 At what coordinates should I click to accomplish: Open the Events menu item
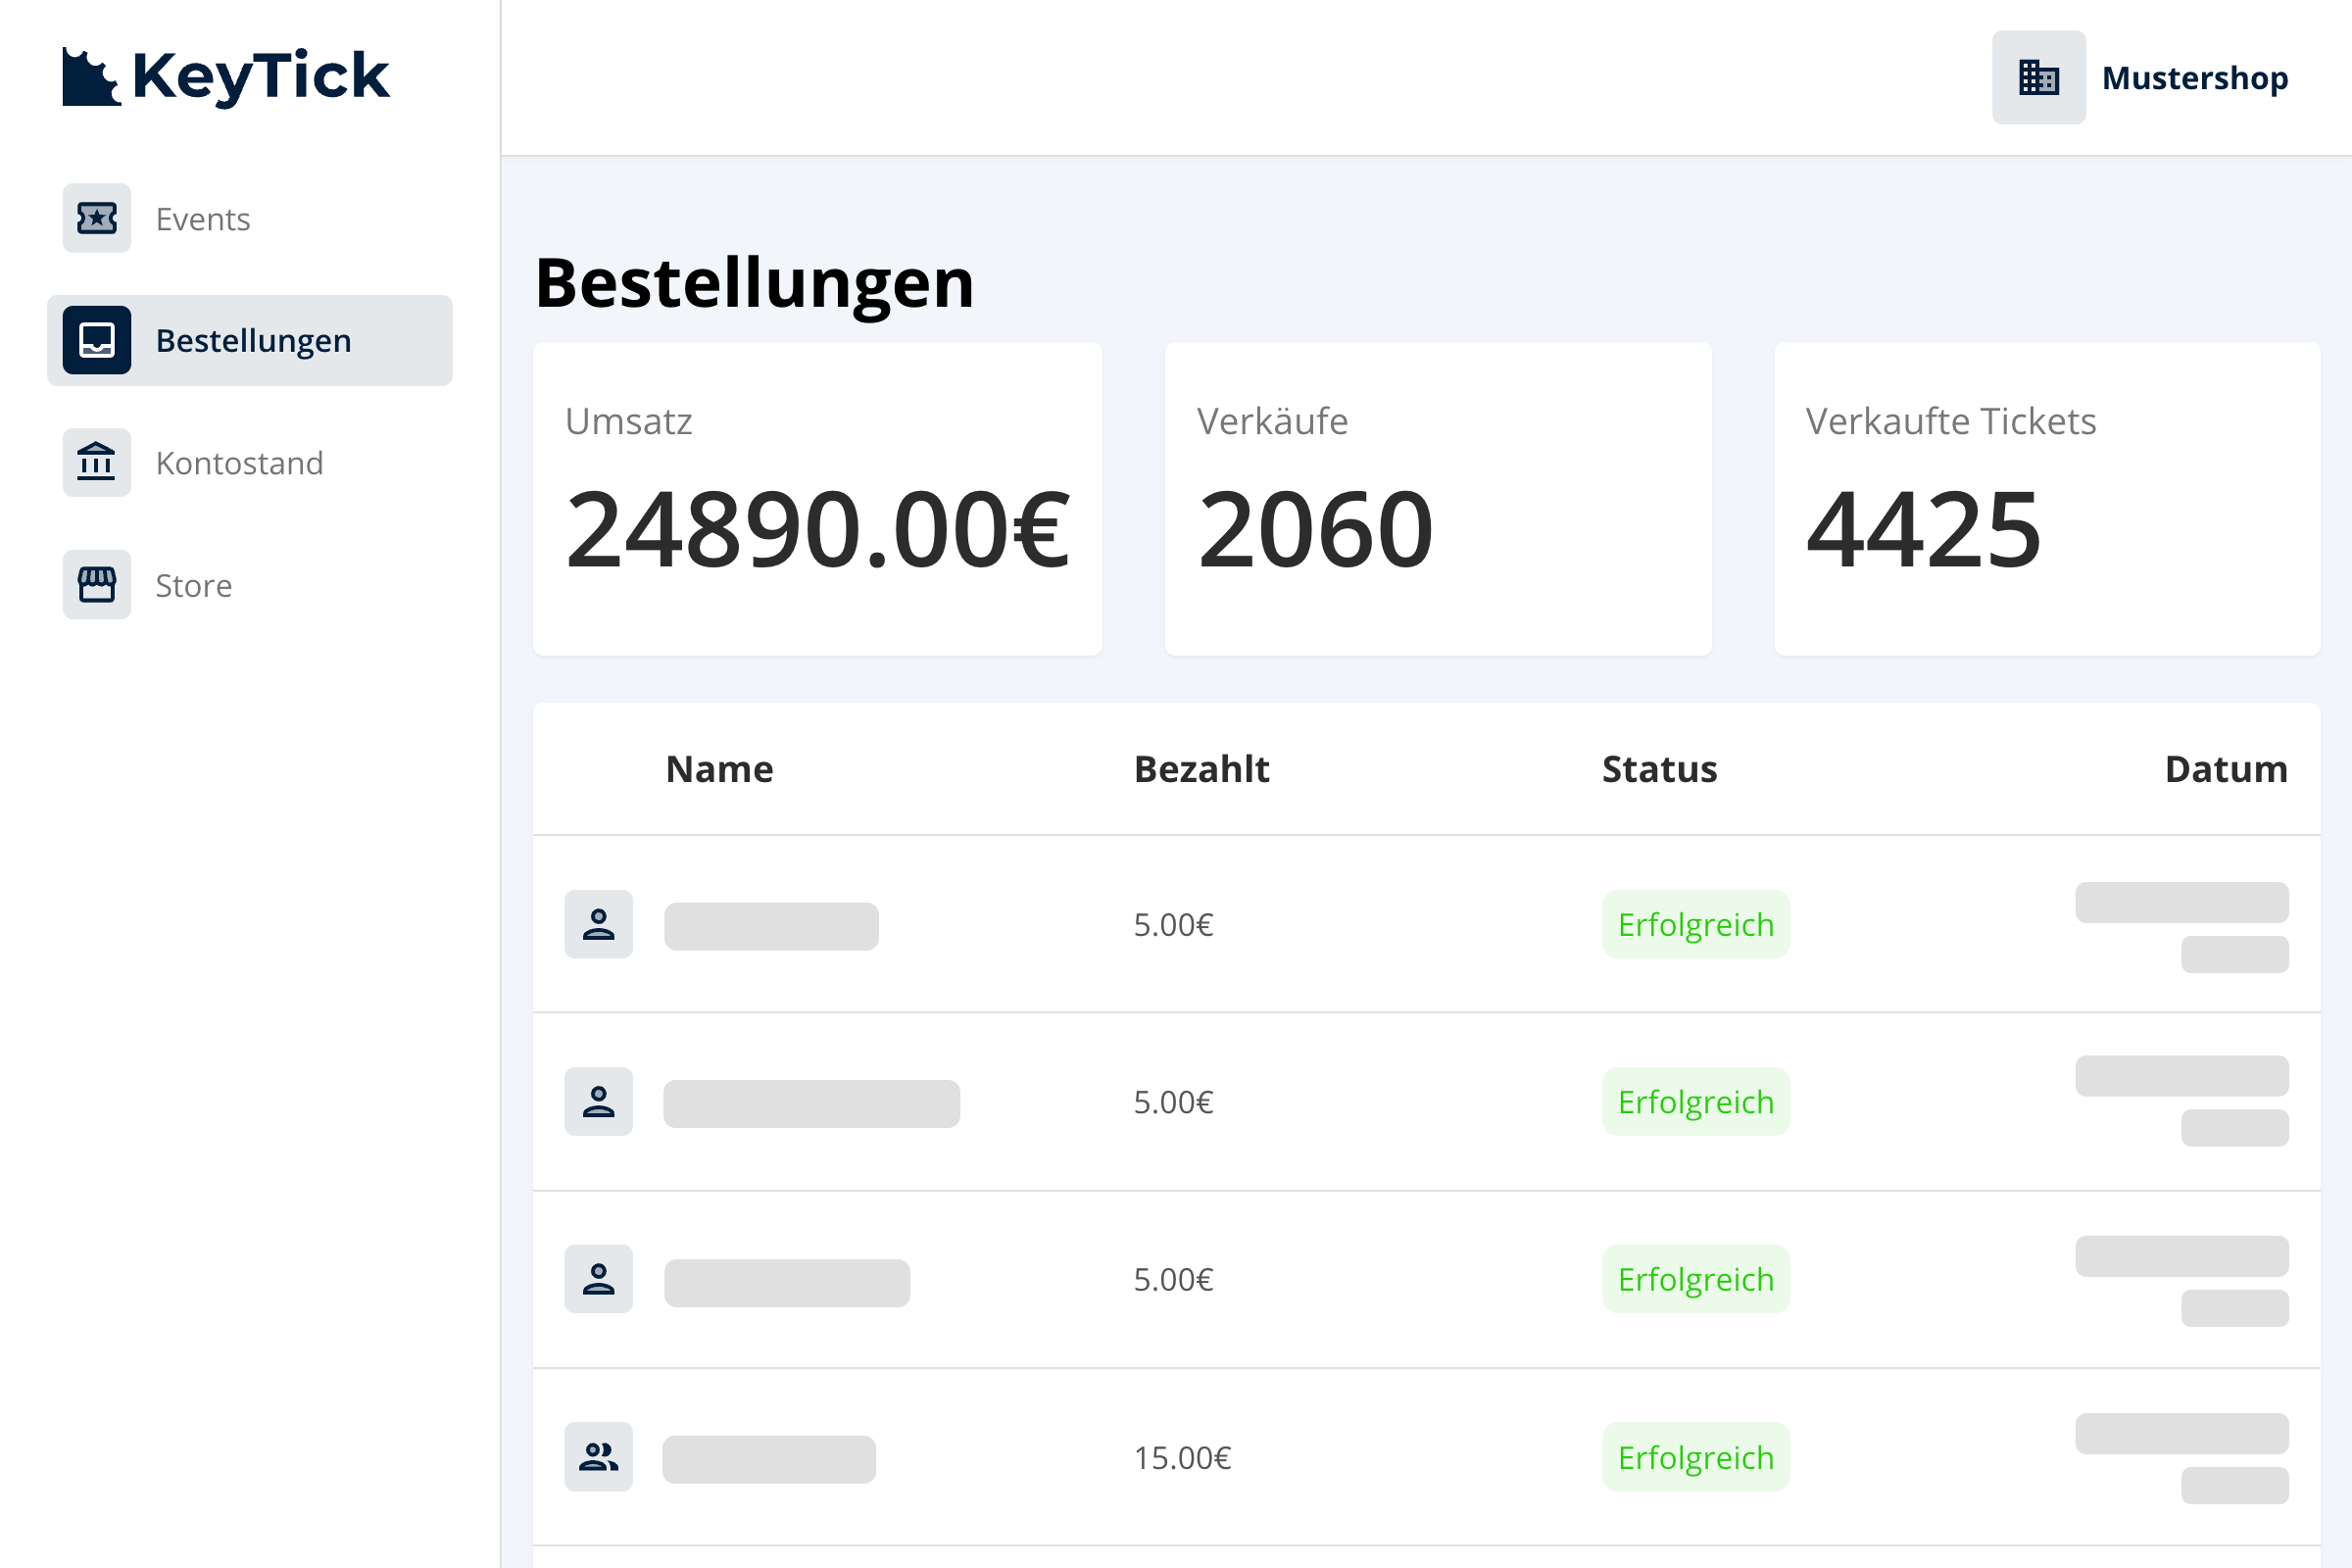pyautogui.click(x=203, y=219)
